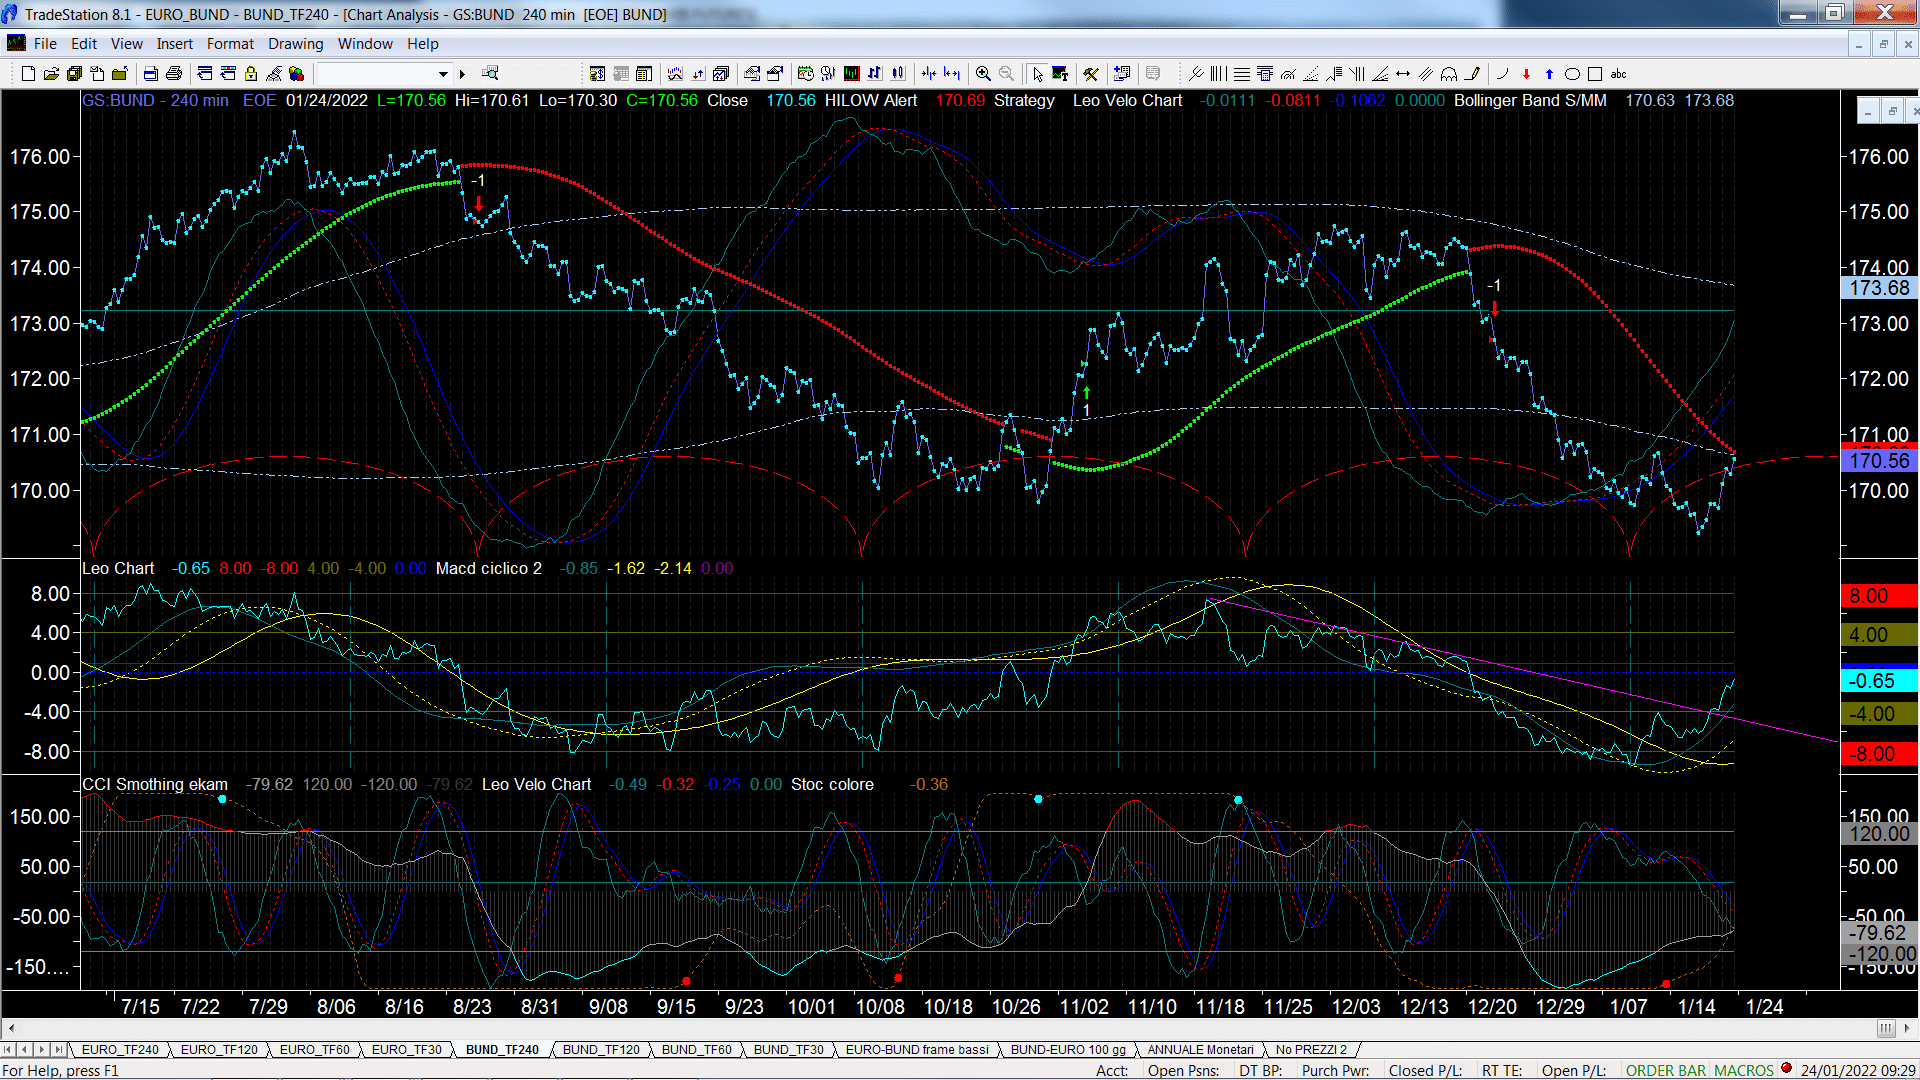Select the green bars on black chart style icon
Viewport: 1920px width, 1080px height.
pyautogui.click(x=852, y=74)
